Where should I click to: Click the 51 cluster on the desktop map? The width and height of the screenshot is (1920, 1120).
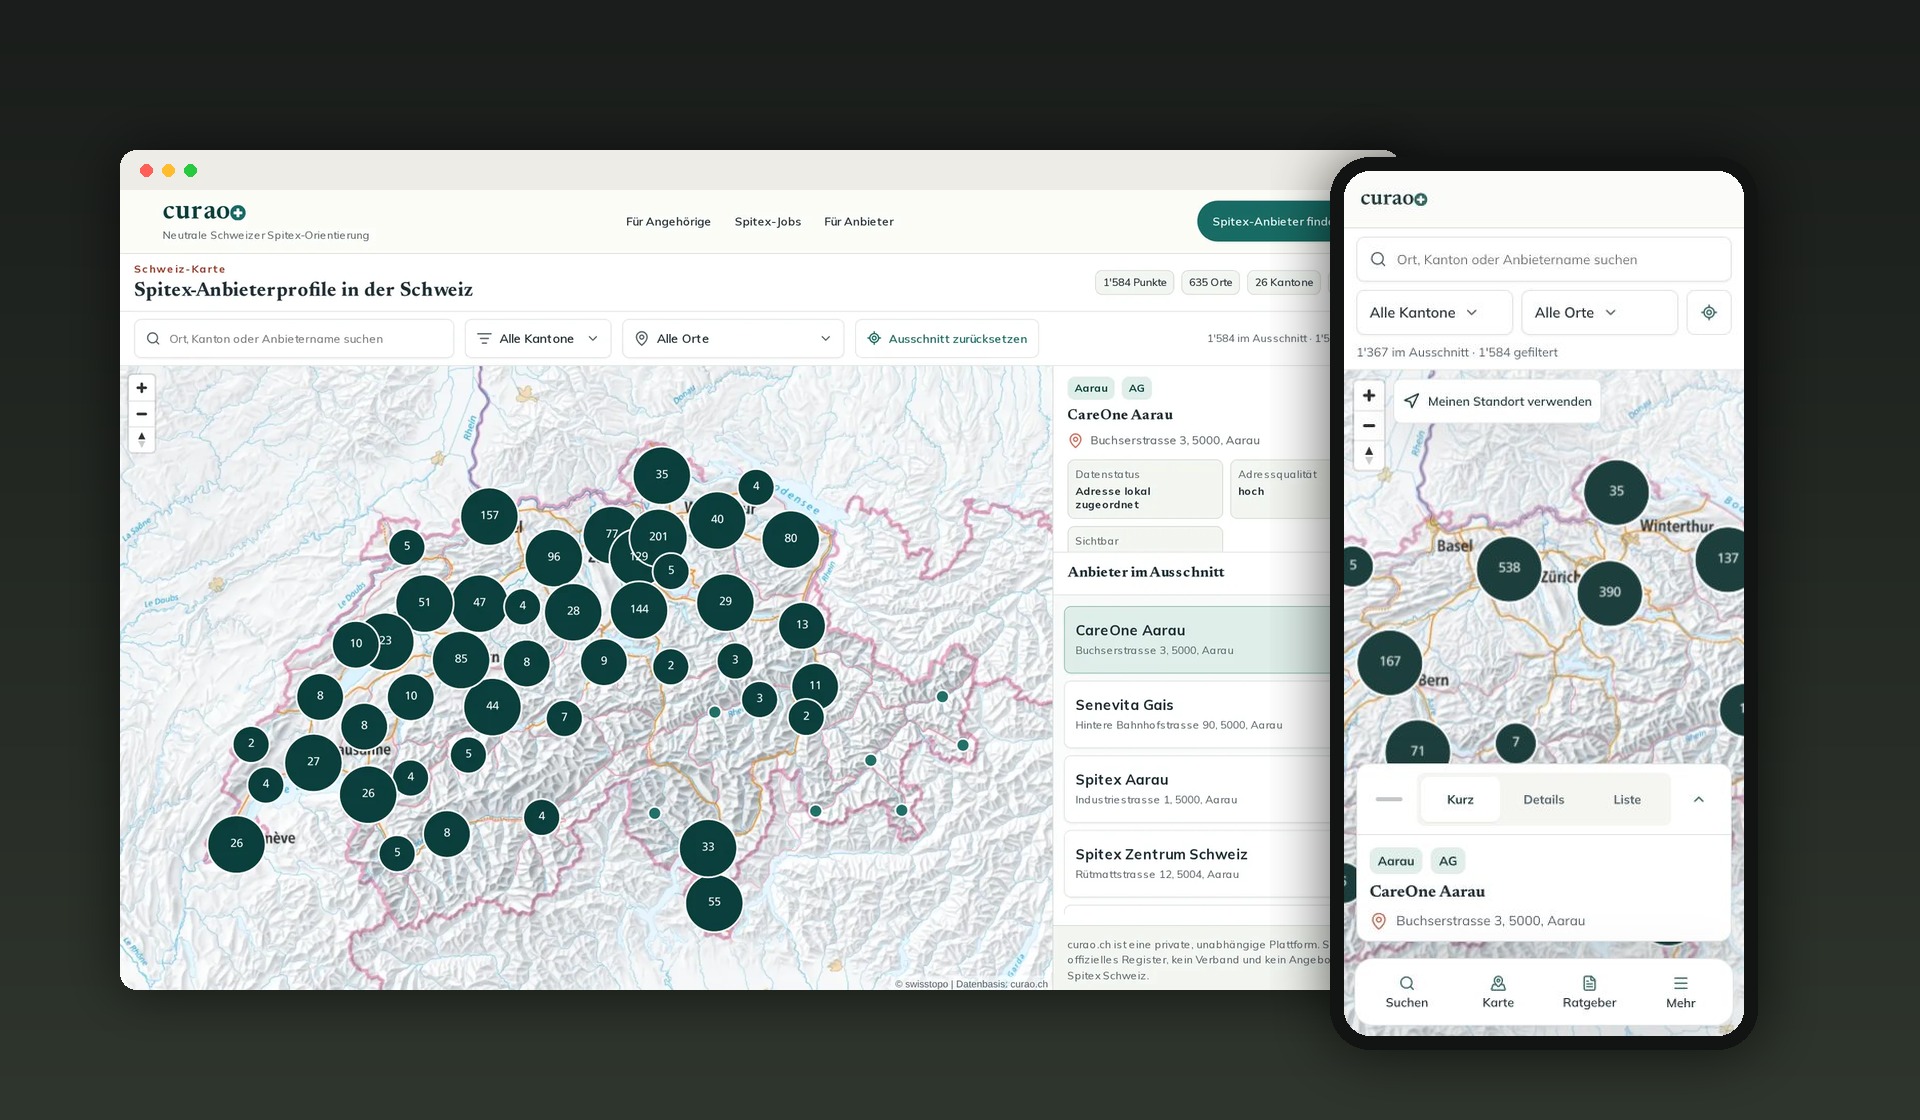coord(424,603)
